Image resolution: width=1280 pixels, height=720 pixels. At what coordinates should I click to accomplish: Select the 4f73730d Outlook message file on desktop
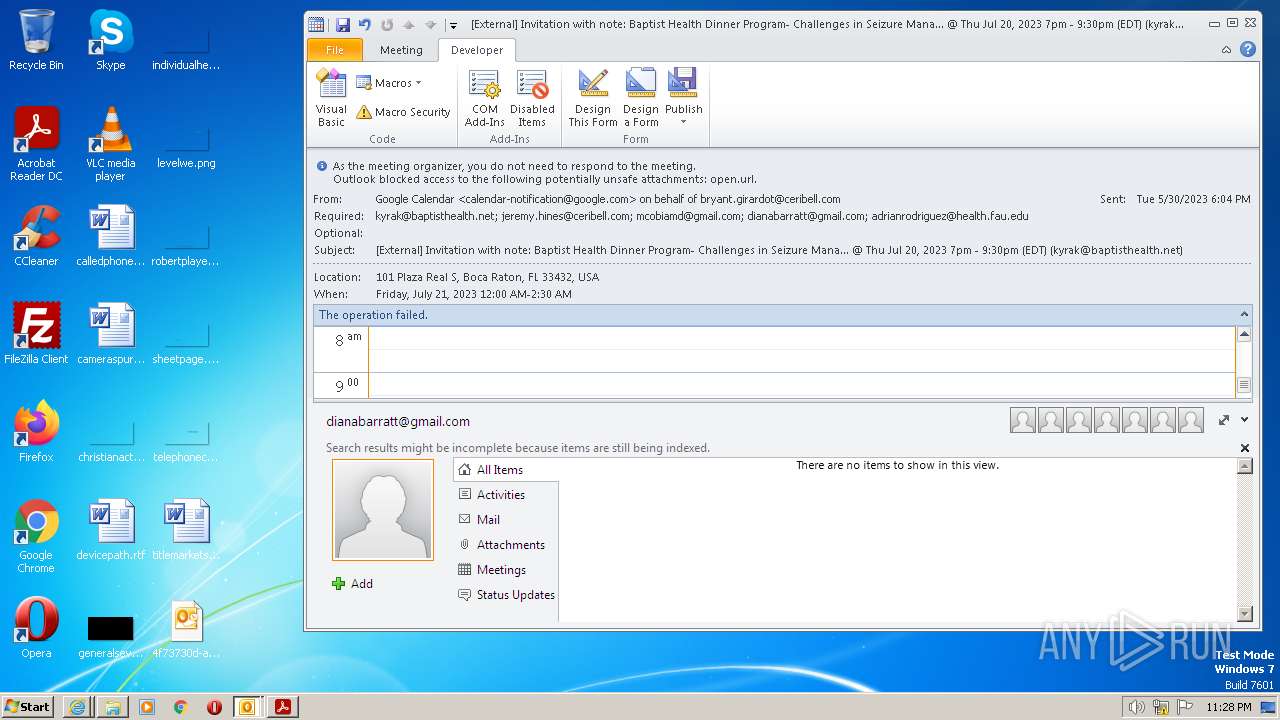[186, 629]
